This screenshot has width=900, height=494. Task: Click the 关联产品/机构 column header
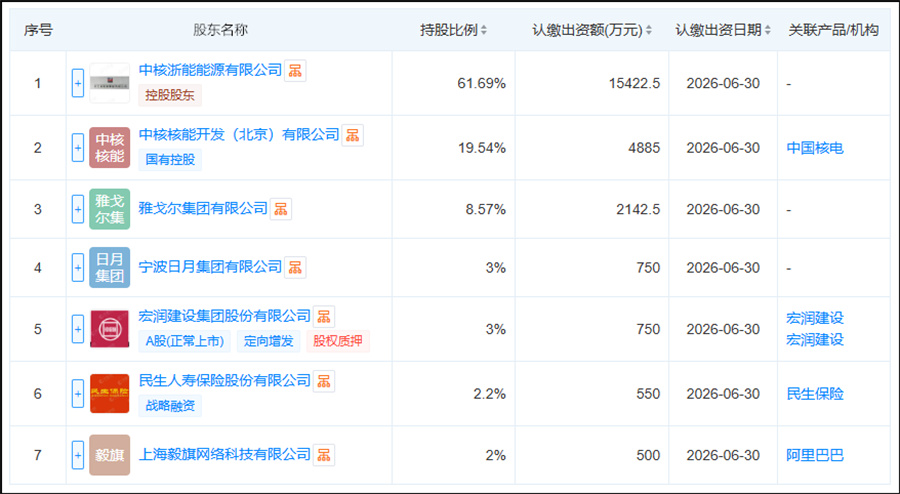[x=833, y=30]
